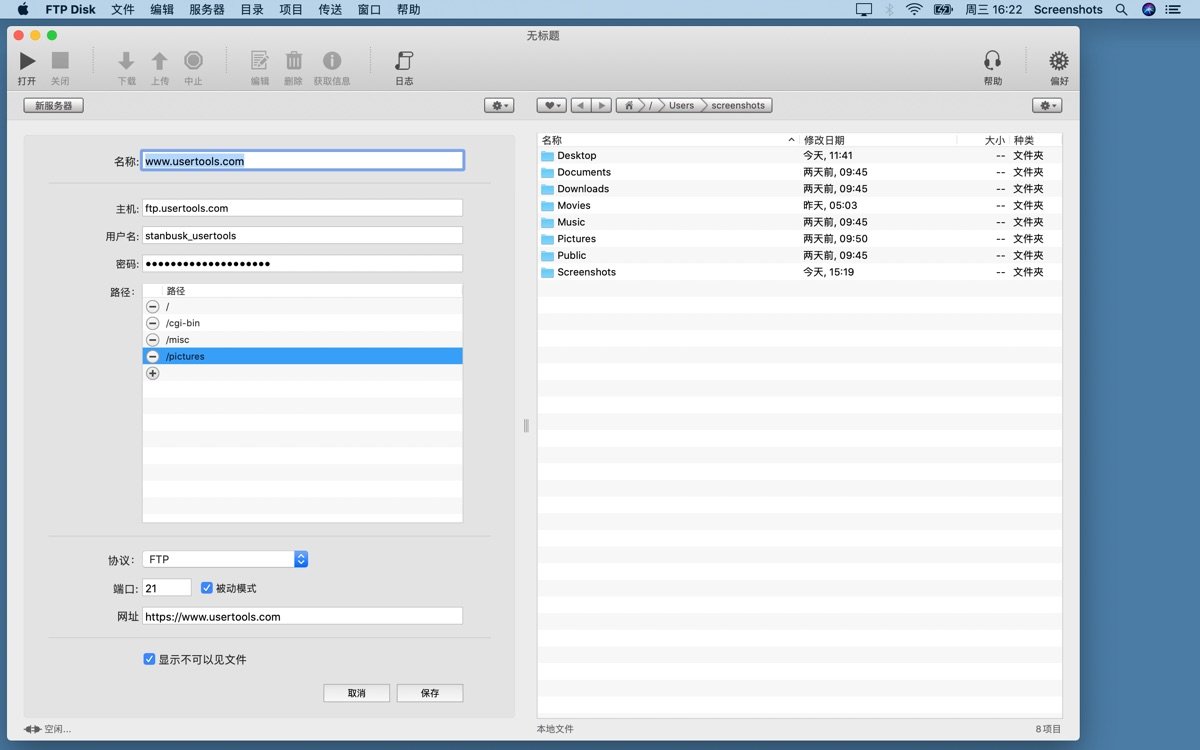Open the 传送 (Transfer) menu

pos(330,10)
